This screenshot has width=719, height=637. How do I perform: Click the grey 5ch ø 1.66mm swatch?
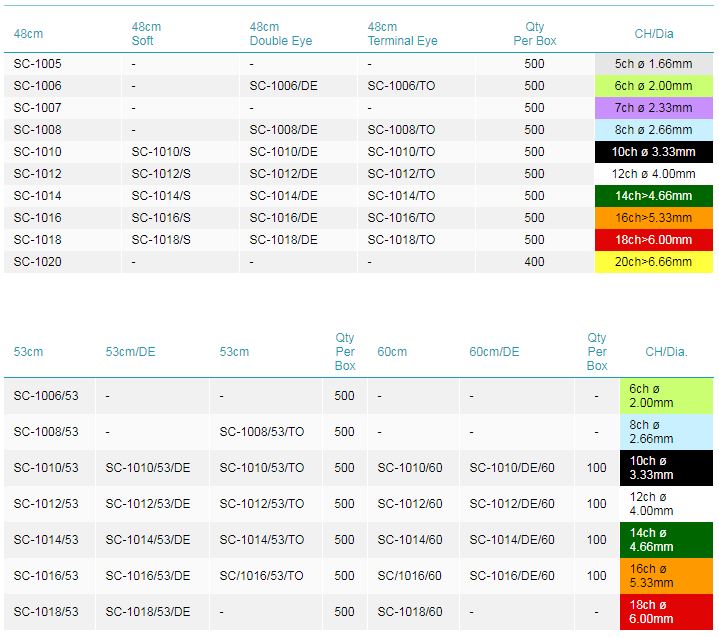tap(653, 64)
